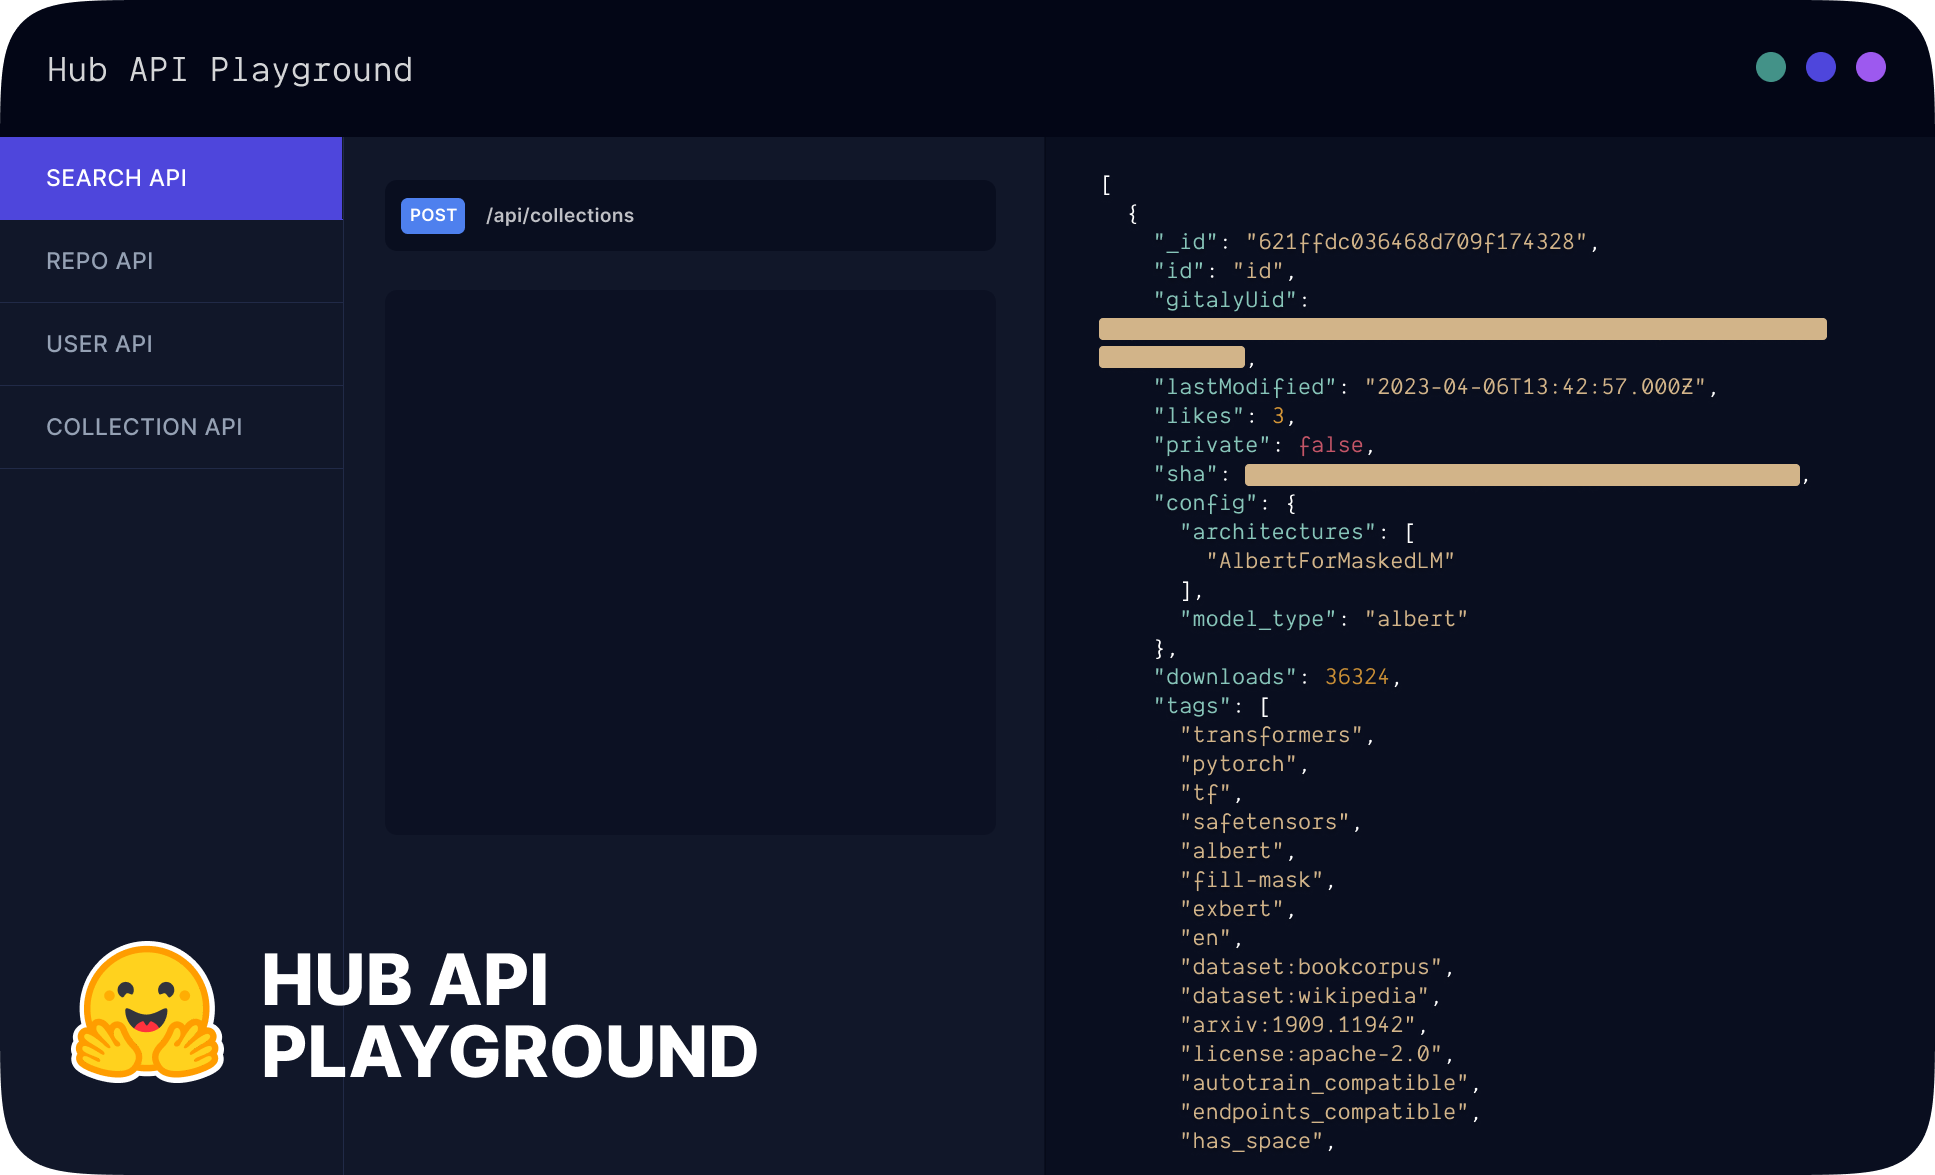Click the HUB API PLAYGROUND large heading
This screenshot has height=1175, width=1935.
509,1015
